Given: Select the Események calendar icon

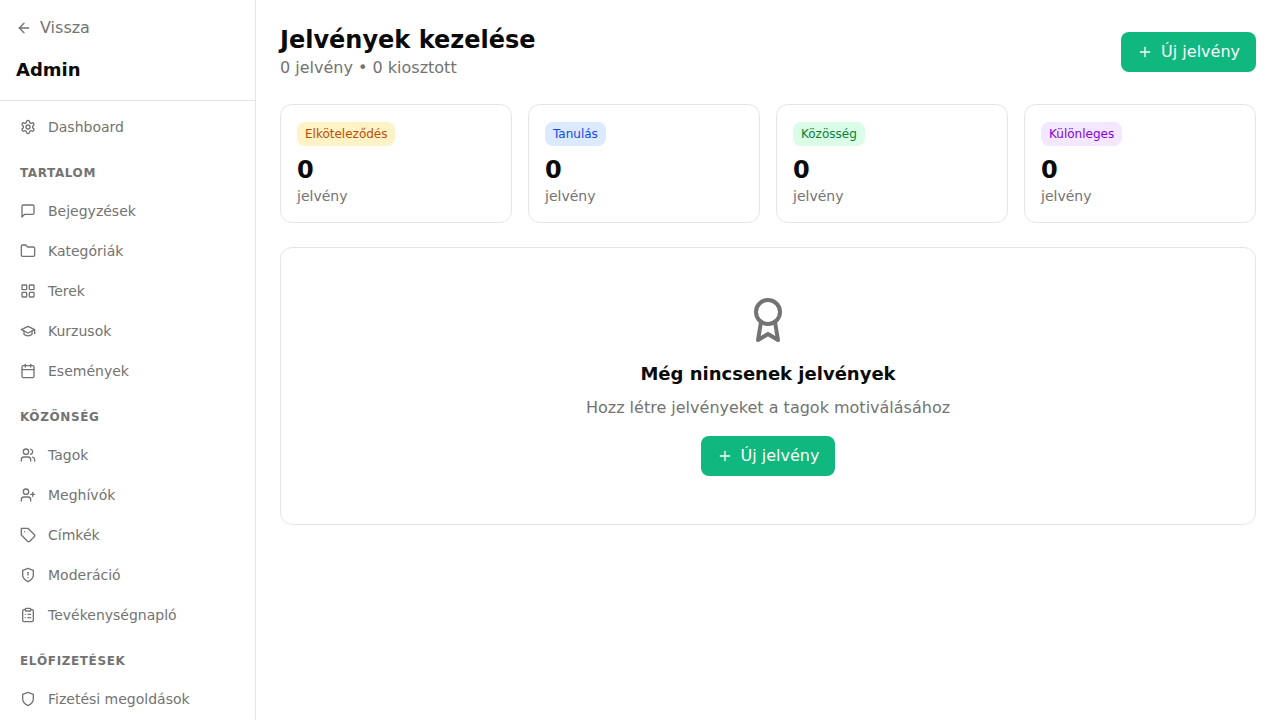Looking at the screenshot, I should (x=26, y=370).
